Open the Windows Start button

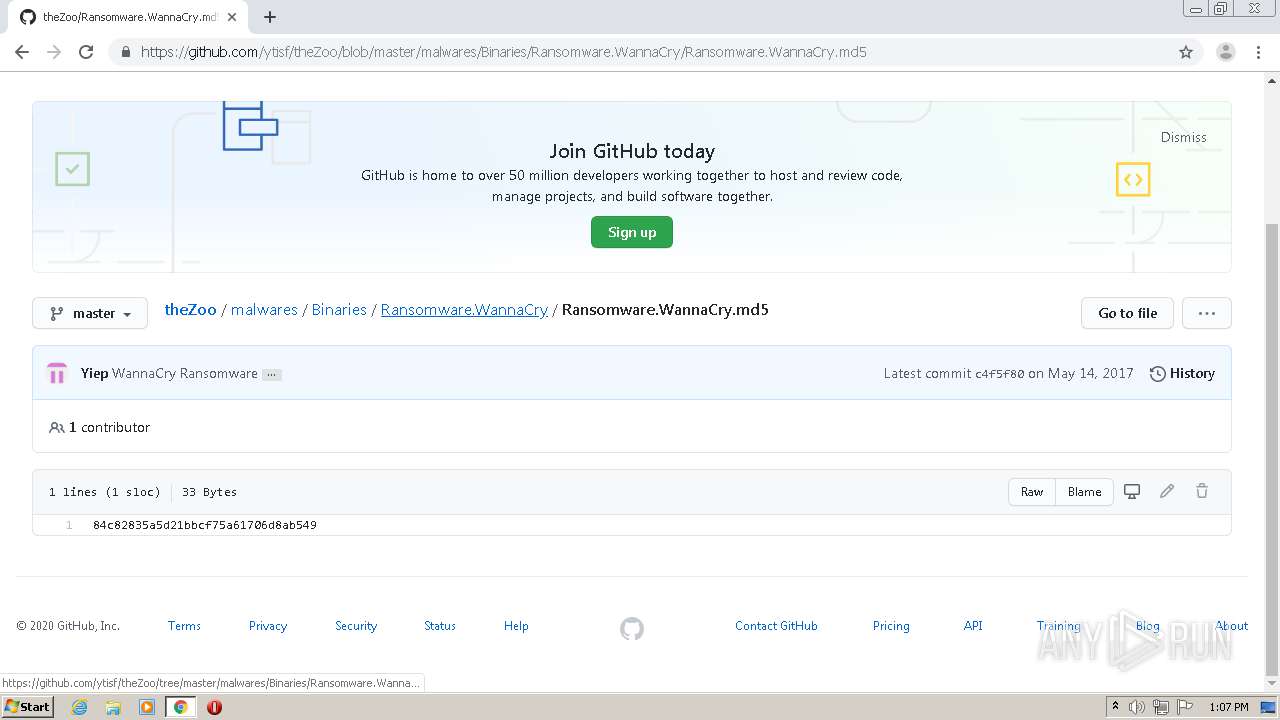tap(28, 706)
